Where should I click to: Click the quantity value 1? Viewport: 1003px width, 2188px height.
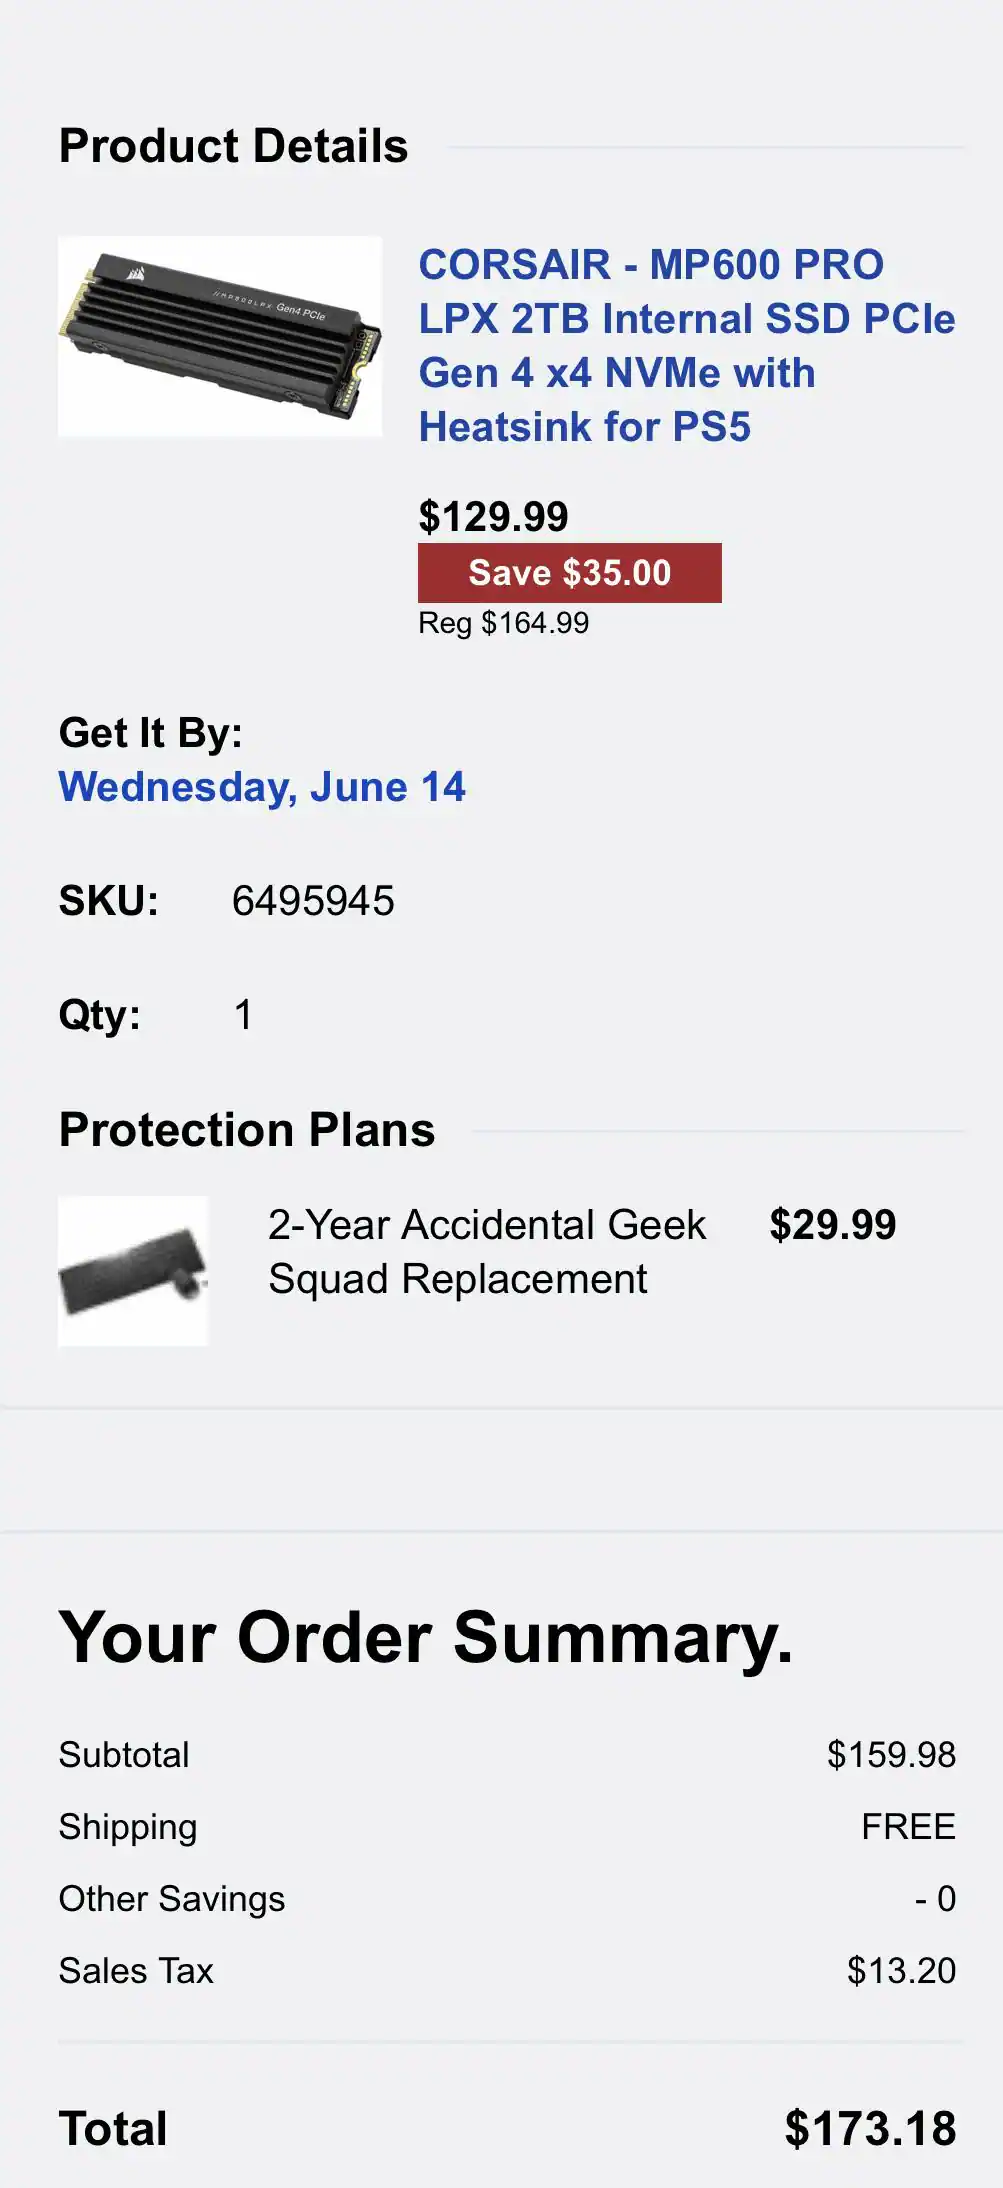point(243,1015)
